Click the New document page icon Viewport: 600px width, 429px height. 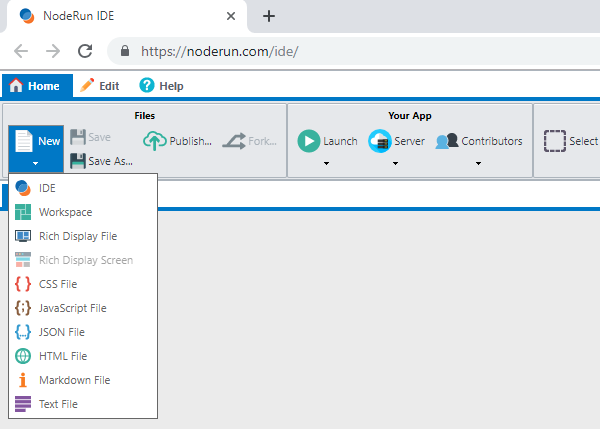tap(24, 141)
